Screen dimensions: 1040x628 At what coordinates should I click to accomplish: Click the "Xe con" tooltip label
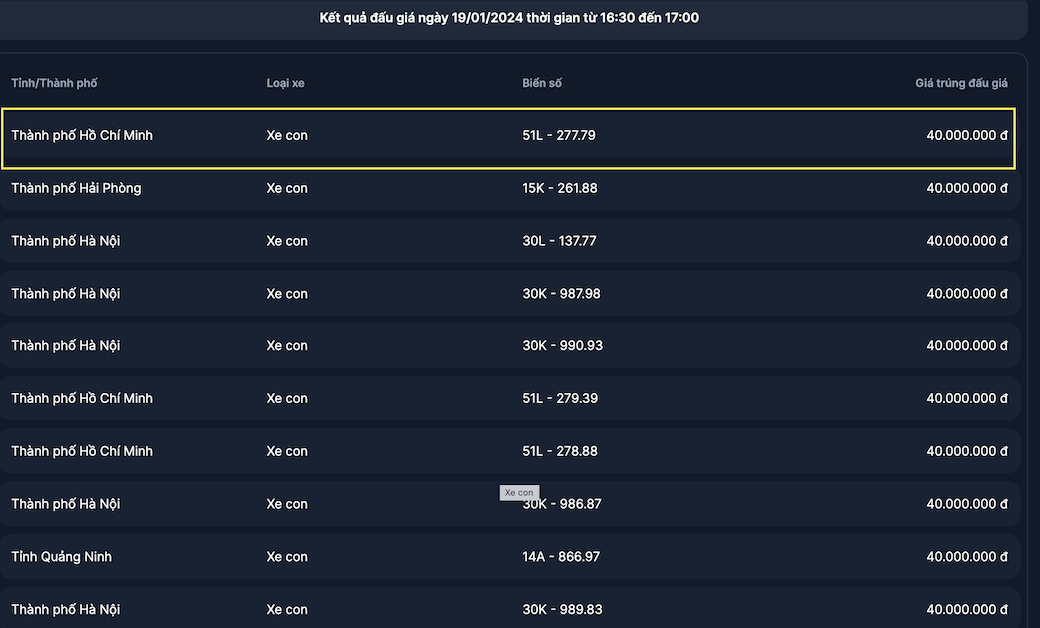point(520,493)
